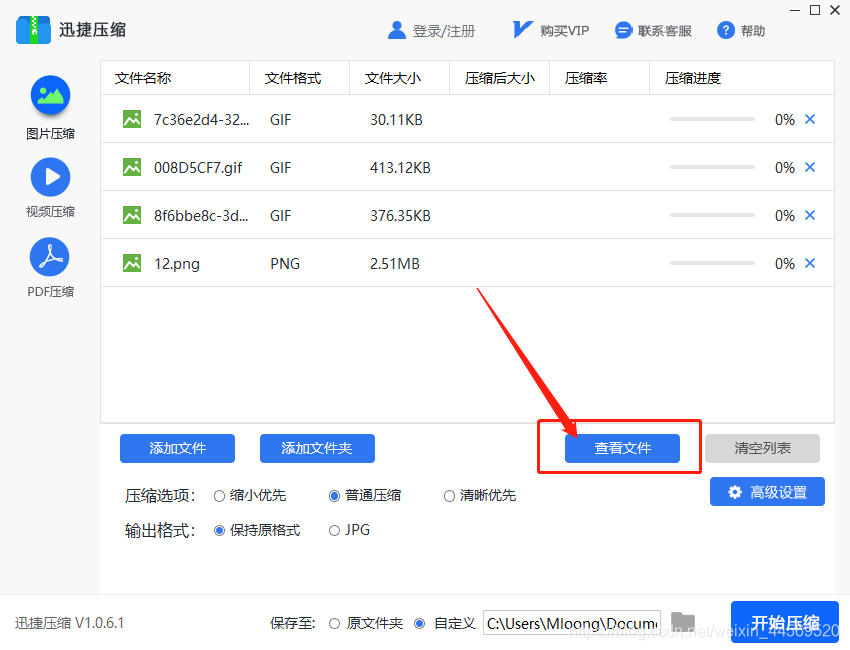This screenshot has height=650, width=850.
Task: Click the 购买VIP V icon
Action: pyautogui.click(x=522, y=29)
